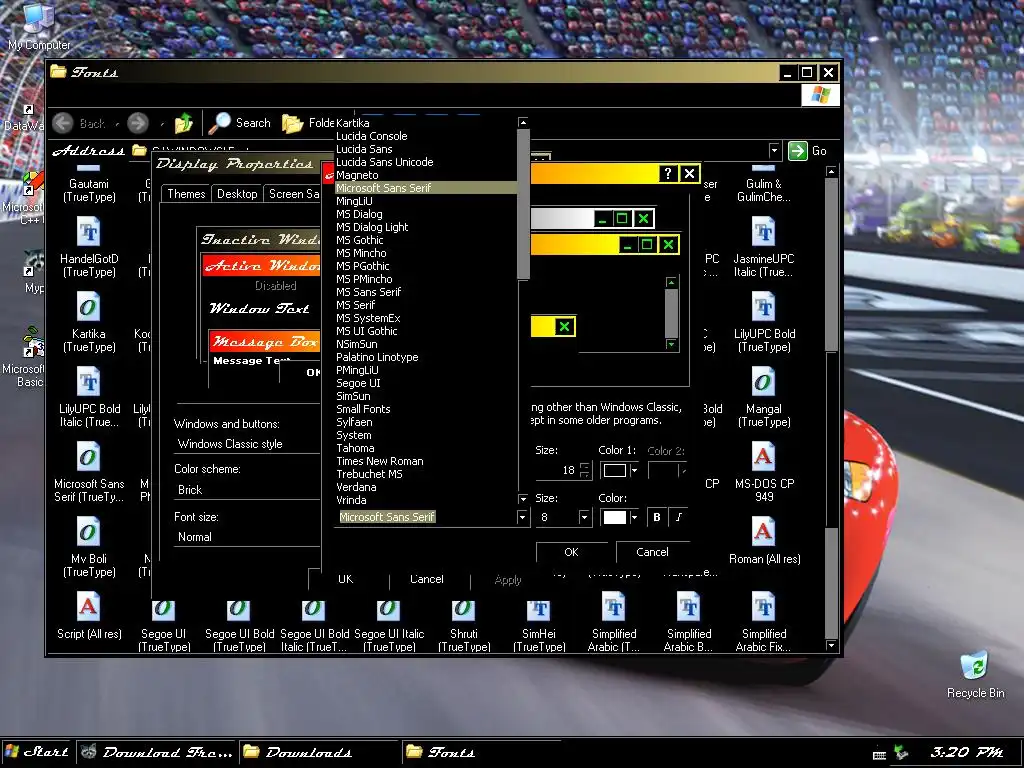Click the Active Window preview title bar
Viewport: 1024px width, 768px height.
click(x=261, y=265)
